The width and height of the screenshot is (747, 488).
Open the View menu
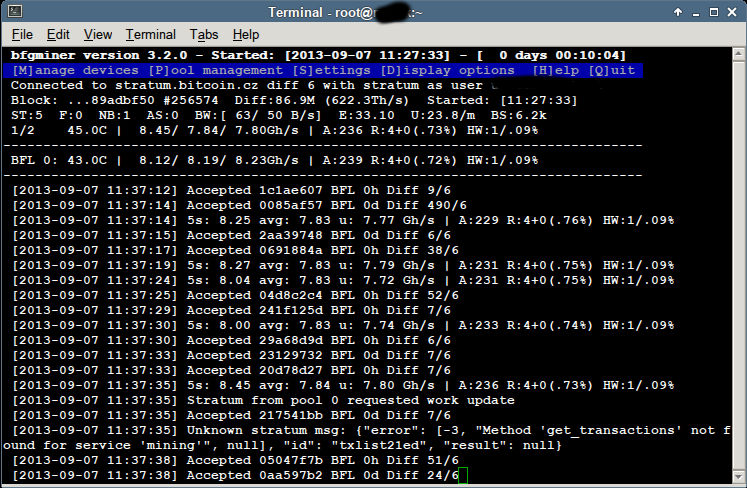[98, 35]
